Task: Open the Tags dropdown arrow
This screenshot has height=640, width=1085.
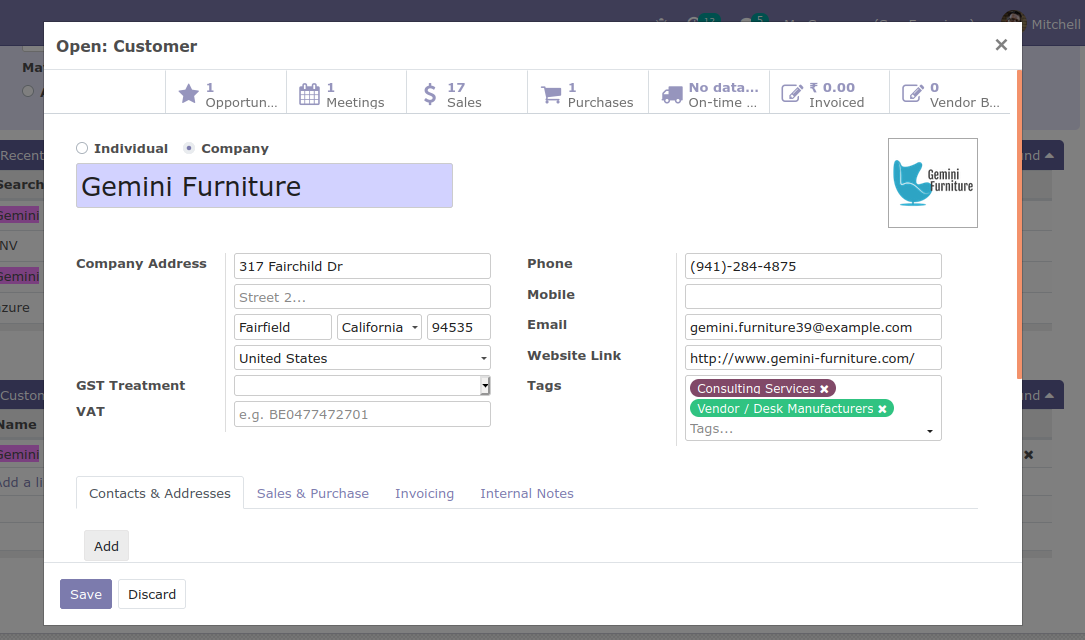Action: [x=929, y=431]
